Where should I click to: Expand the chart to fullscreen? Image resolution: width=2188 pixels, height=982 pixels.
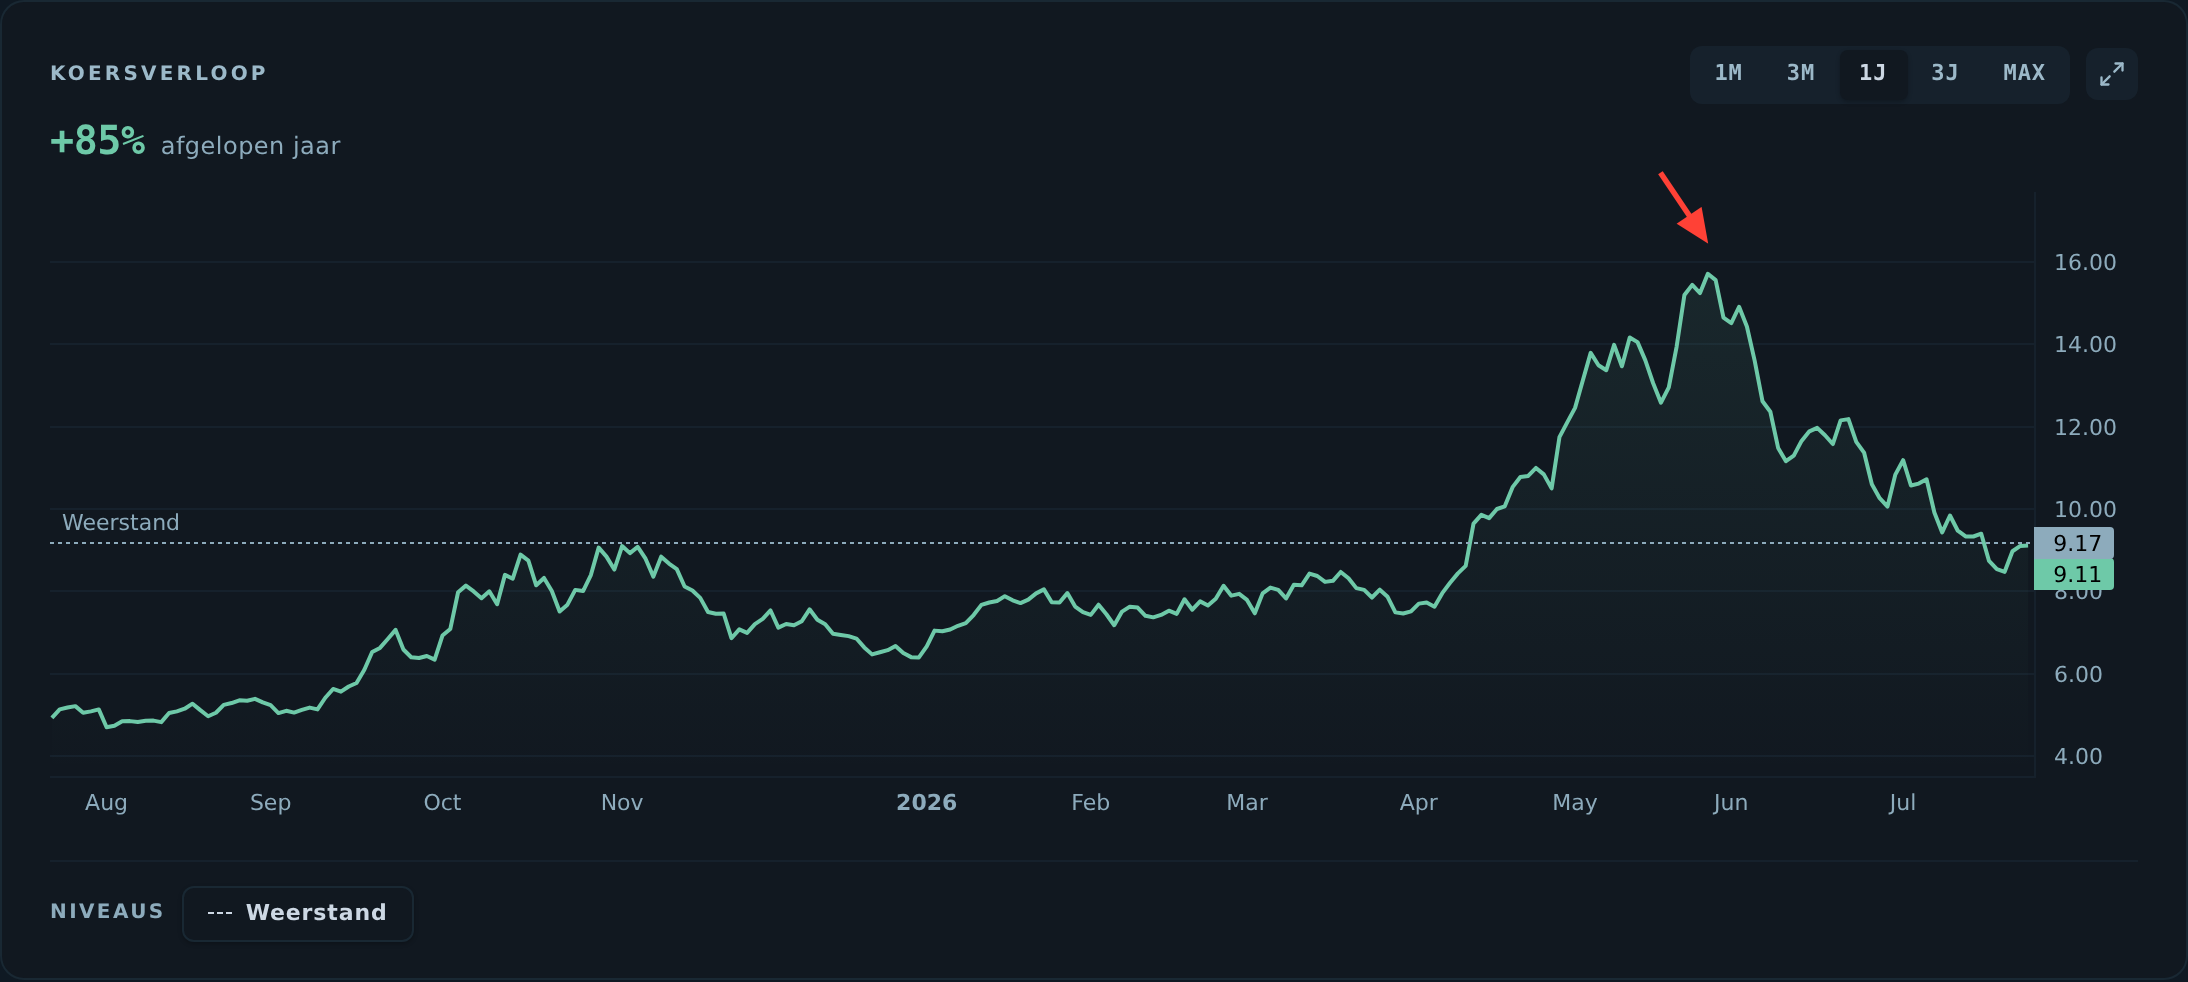pyautogui.click(x=2111, y=74)
